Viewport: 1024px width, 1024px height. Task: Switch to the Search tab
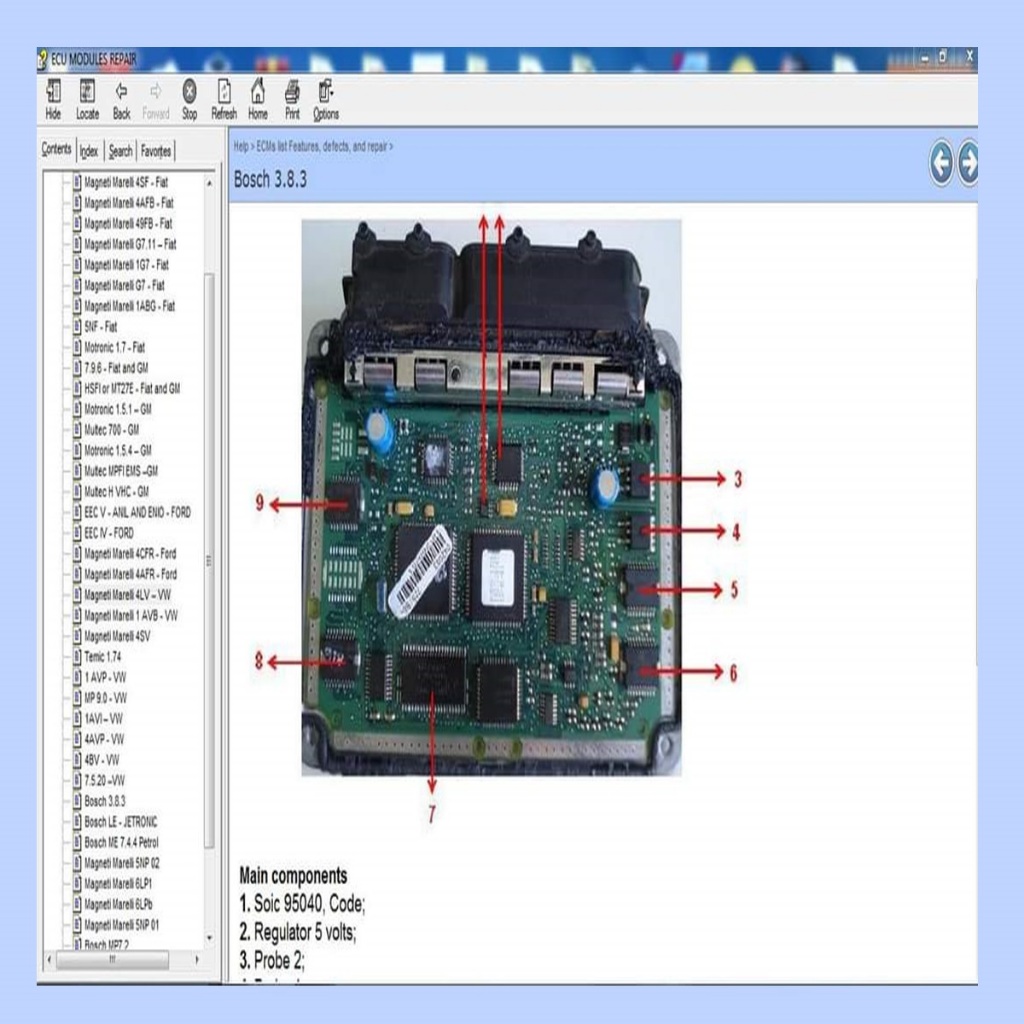(x=120, y=152)
